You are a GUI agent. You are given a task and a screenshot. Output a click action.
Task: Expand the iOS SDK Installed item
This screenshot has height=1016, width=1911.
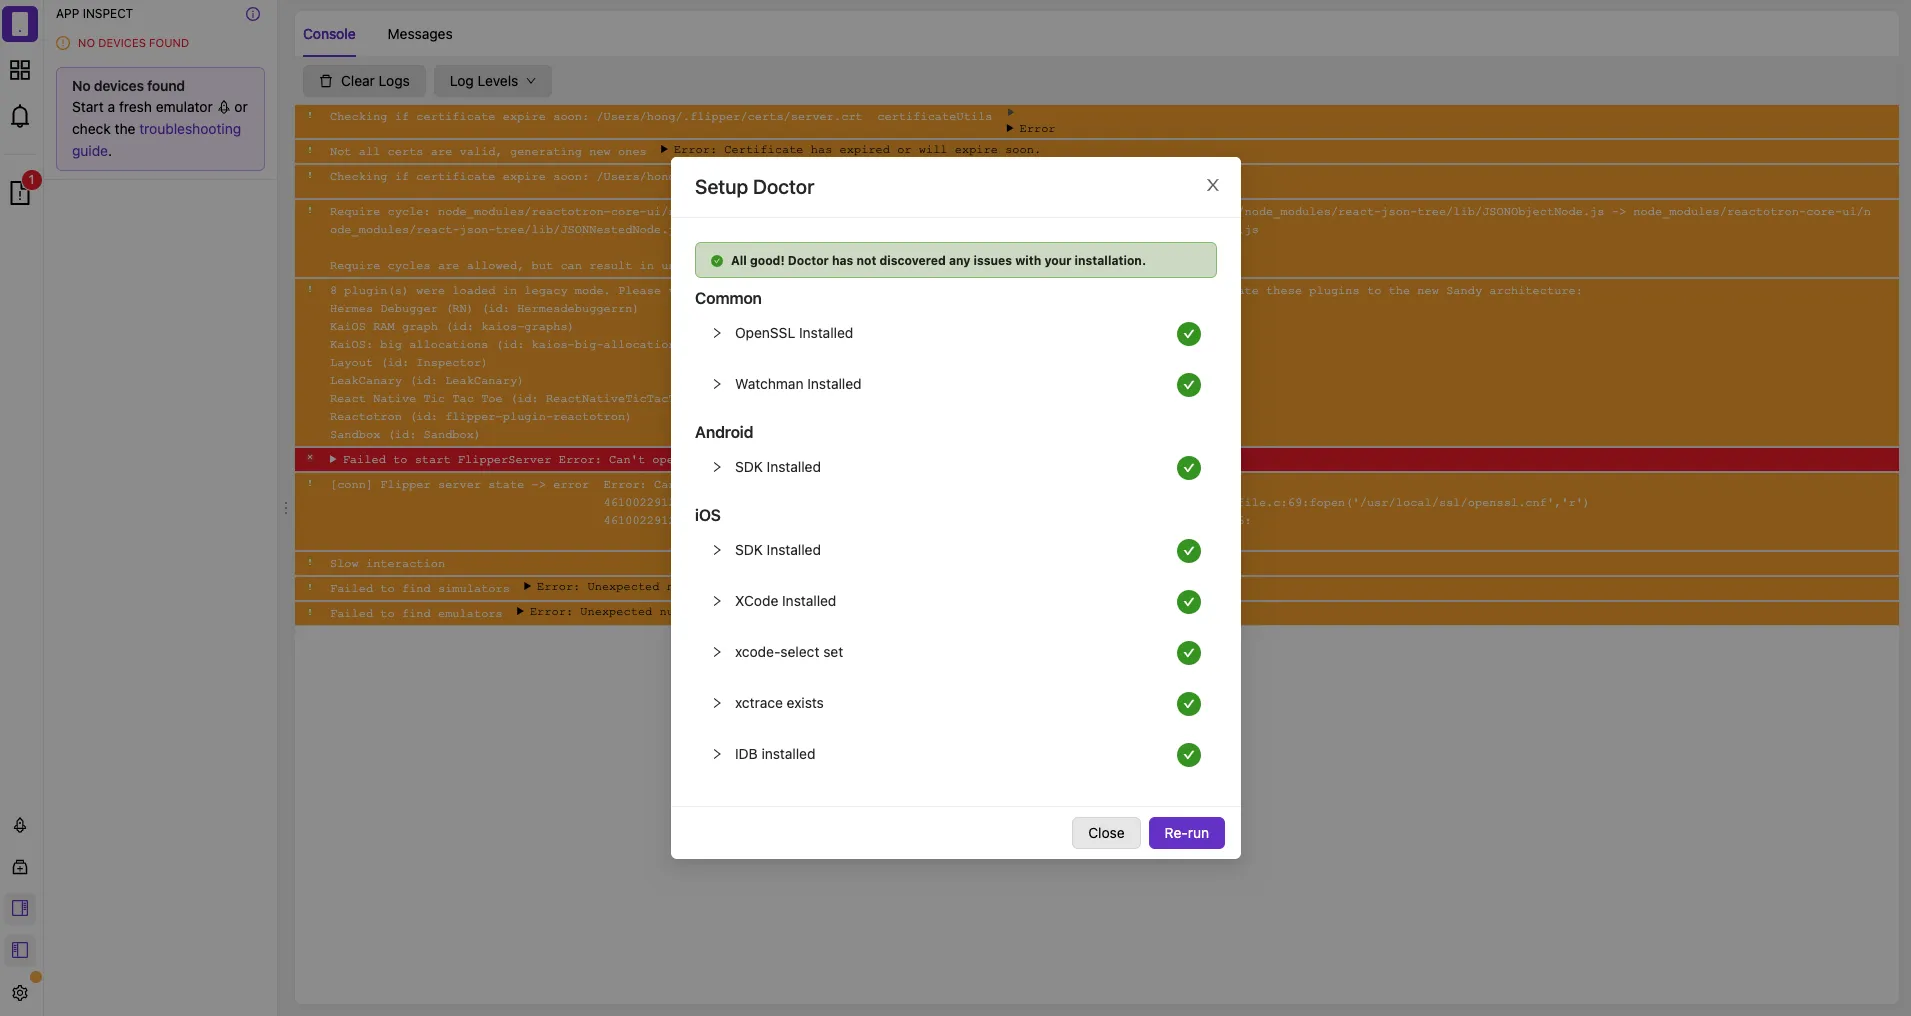[x=717, y=550]
